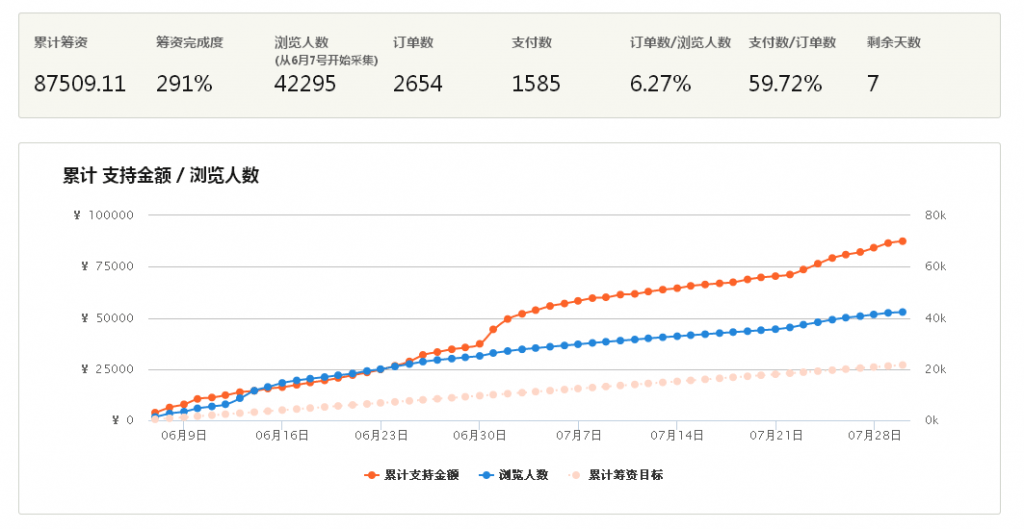Screen dimensions: 1024x529
Task: Select the 剩余天数 value 7
Action: point(873,84)
